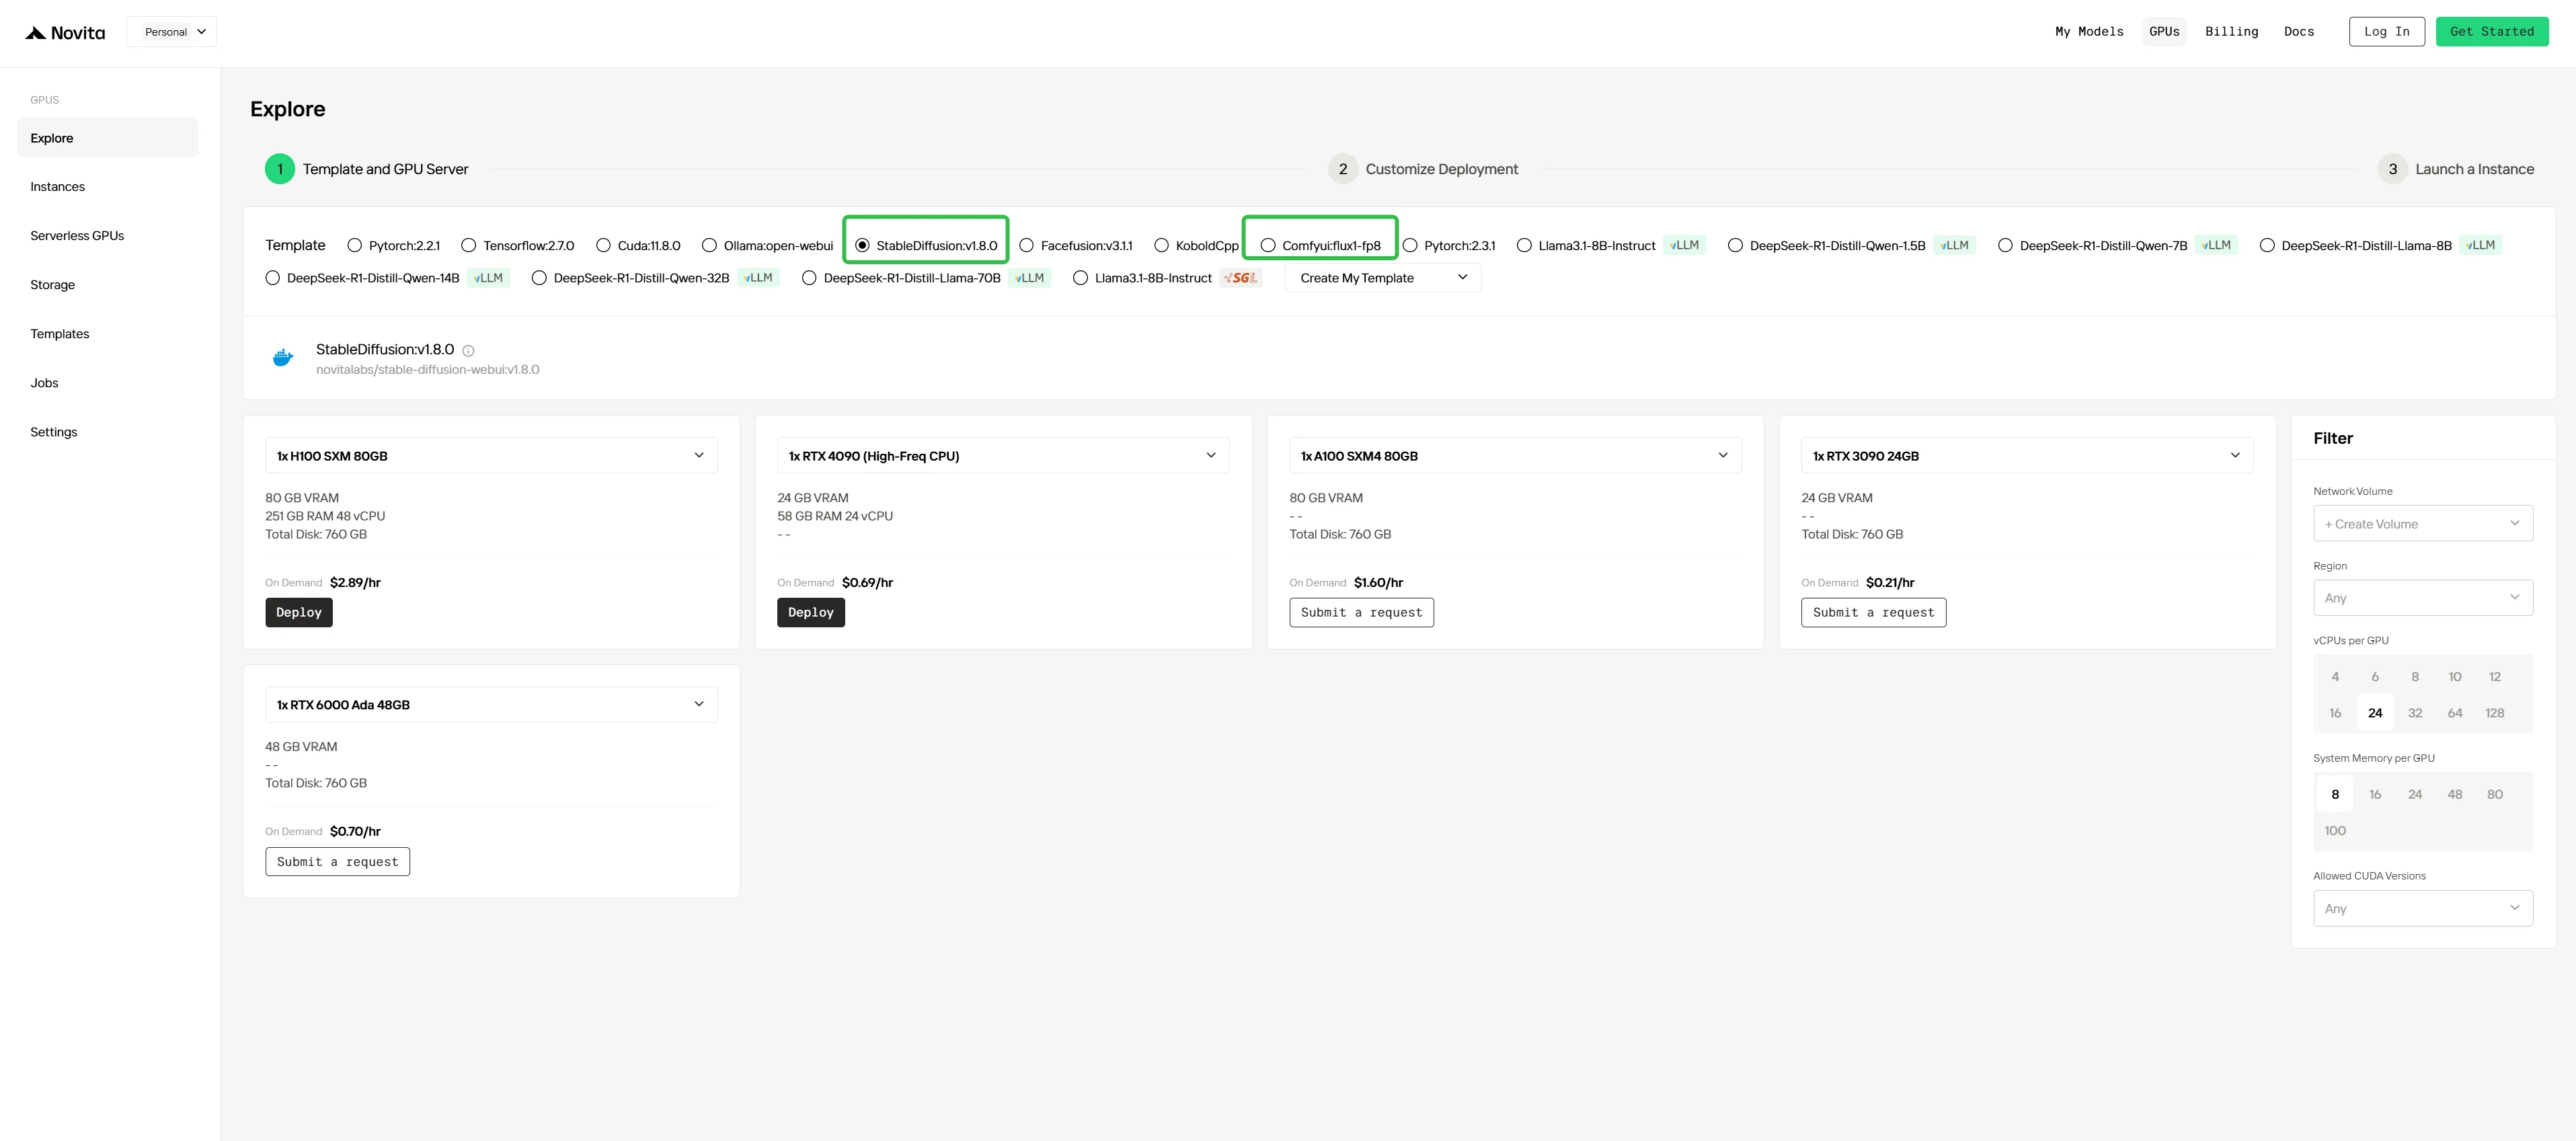Go to Explore in the sidebar
The height and width of the screenshot is (1141, 2576).
coord(108,138)
